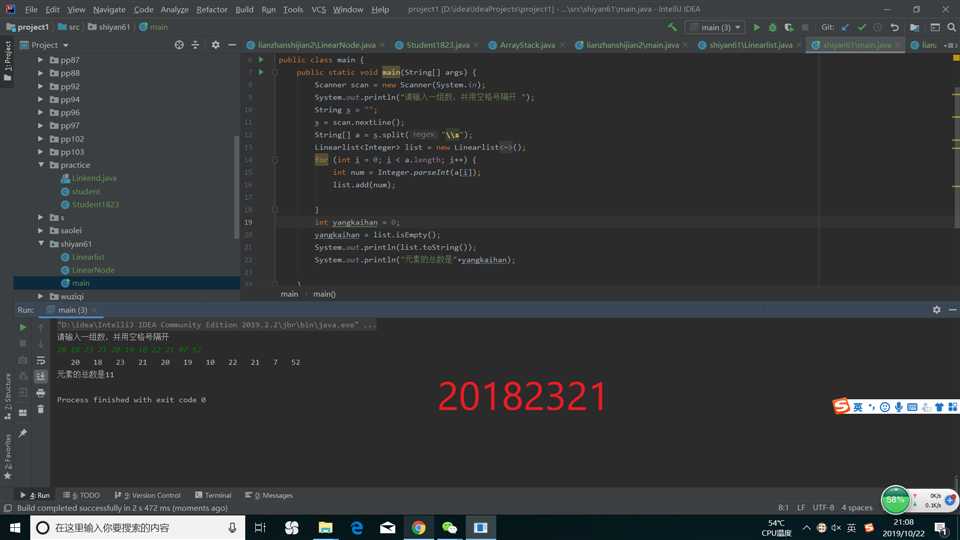Expand the pp102 folder
This screenshot has width=960, height=540.
click(40, 139)
